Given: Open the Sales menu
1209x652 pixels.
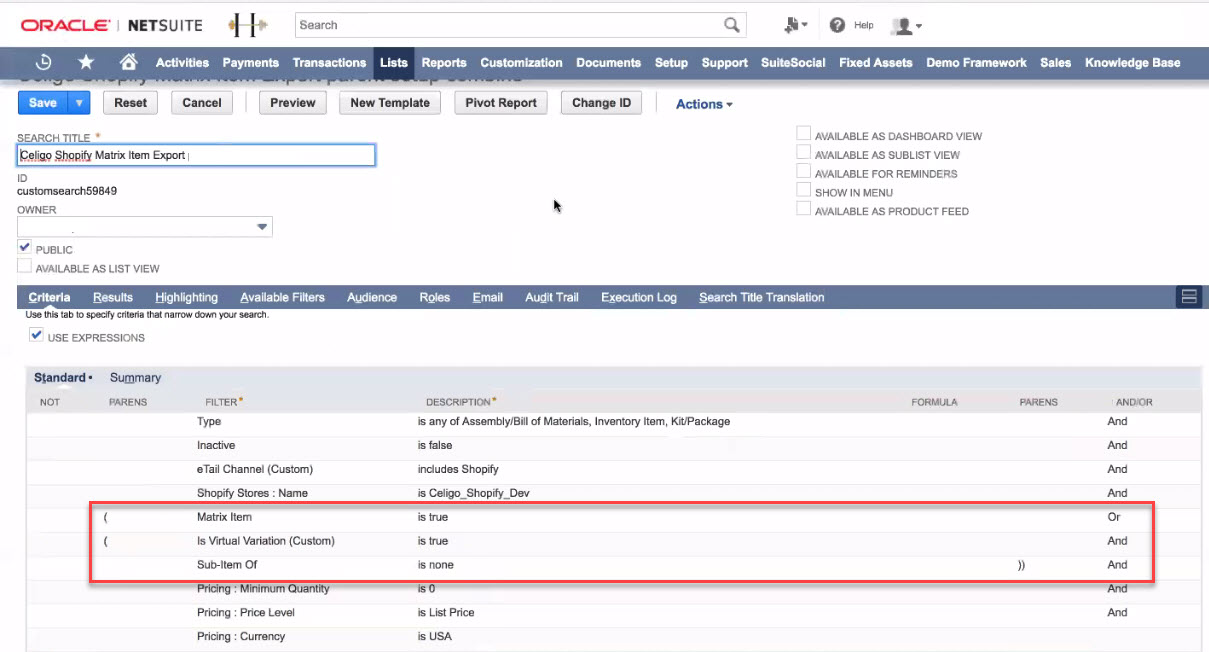Looking at the screenshot, I should point(1055,62).
